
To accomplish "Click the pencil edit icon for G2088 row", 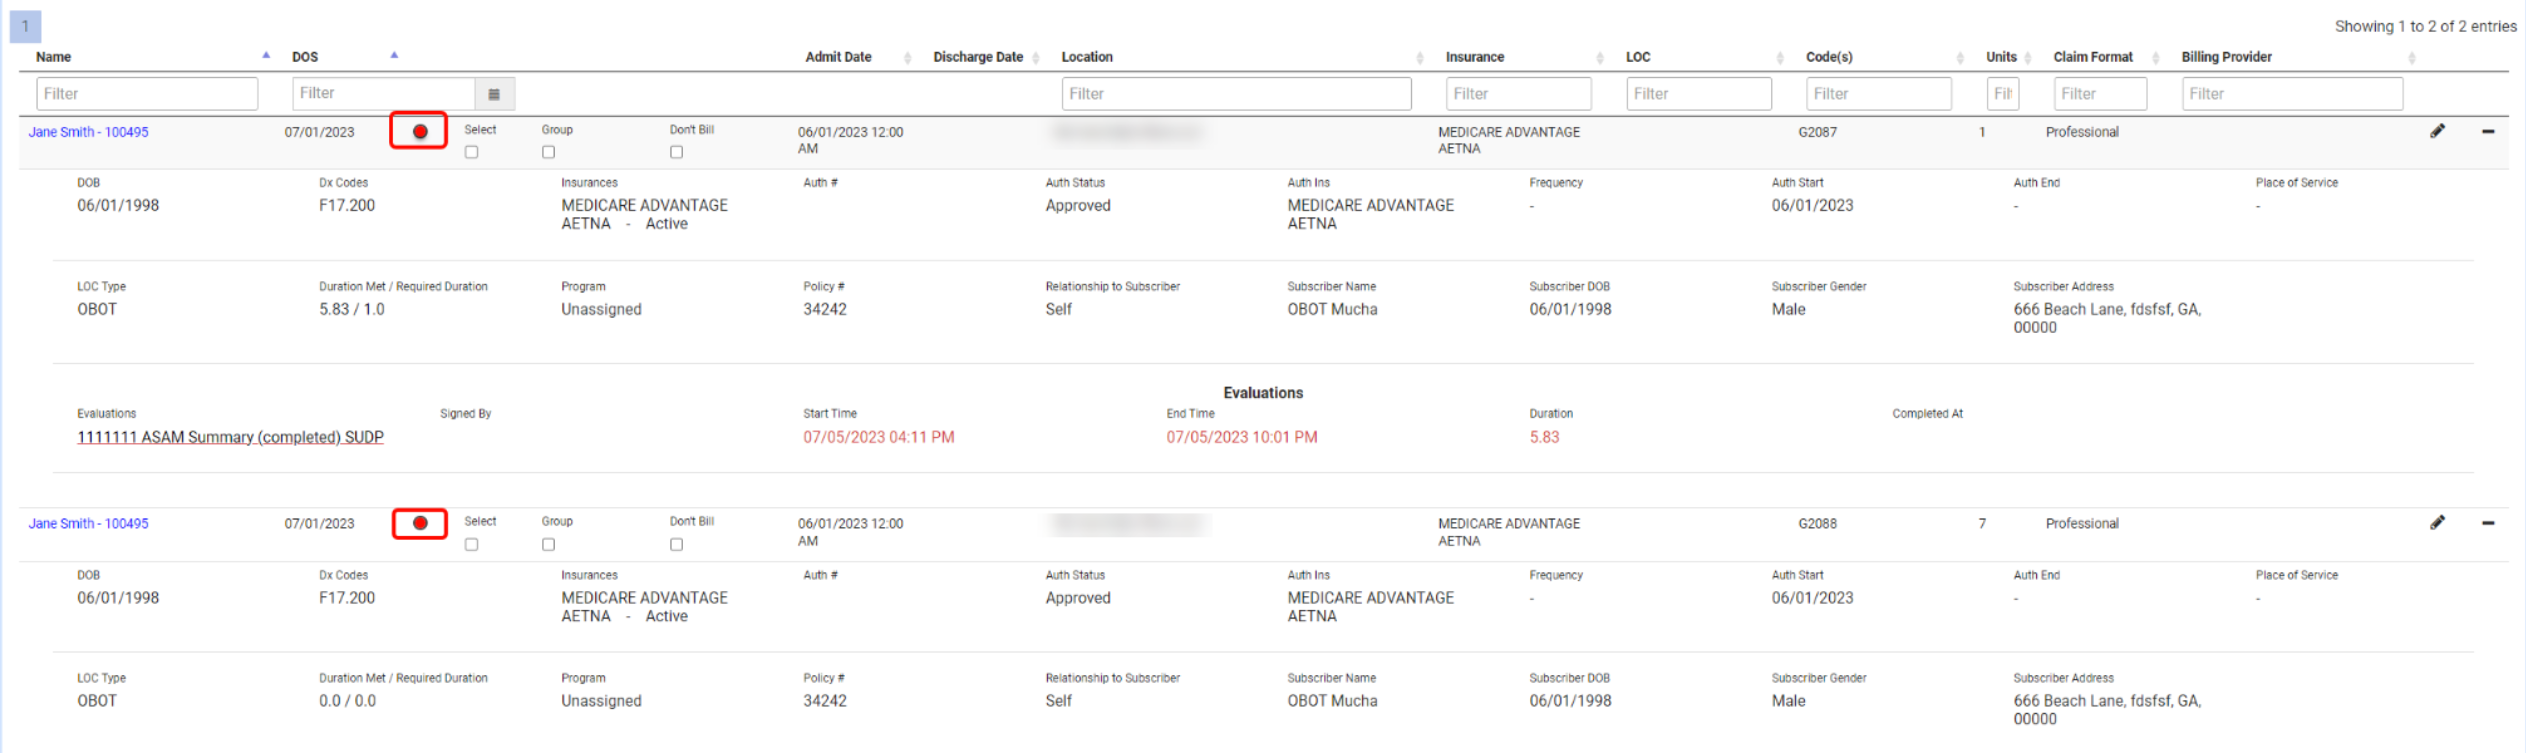I will pyautogui.click(x=2437, y=523).
